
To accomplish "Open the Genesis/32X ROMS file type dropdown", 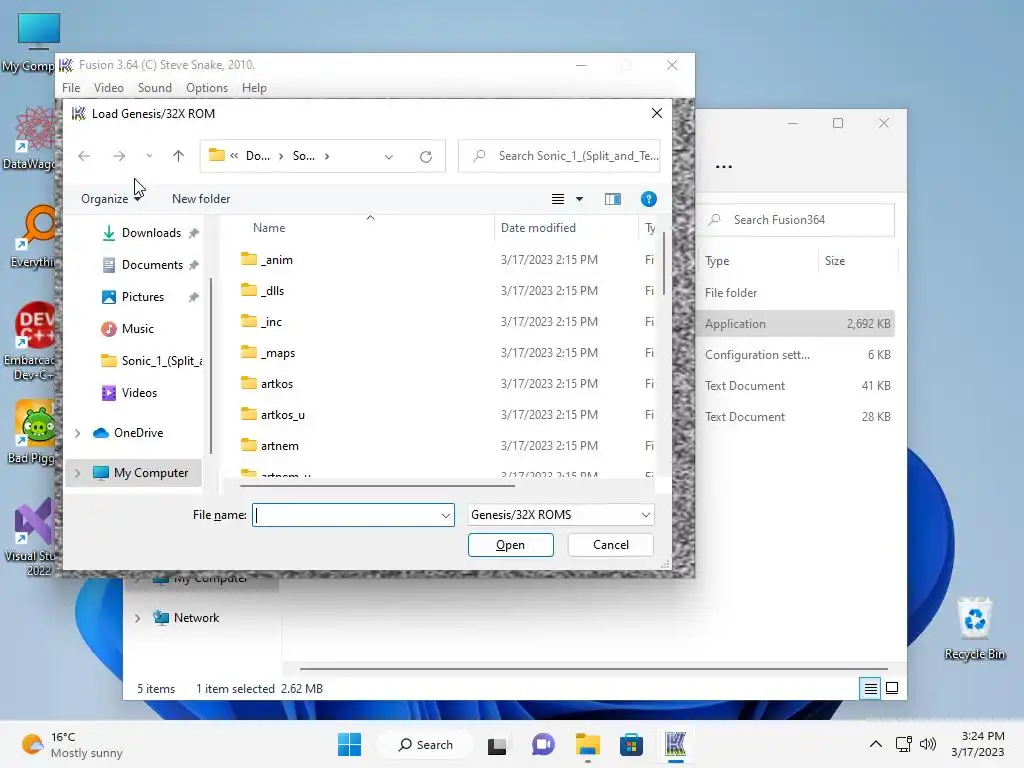I will point(561,515).
